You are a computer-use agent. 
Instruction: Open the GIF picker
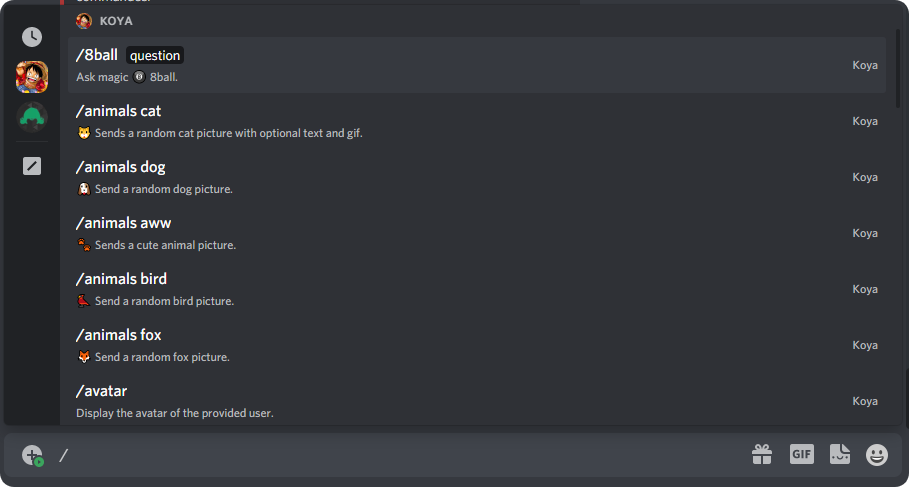point(801,455)
